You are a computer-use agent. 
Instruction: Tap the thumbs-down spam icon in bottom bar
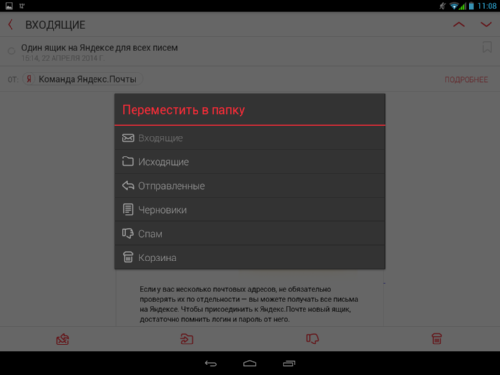312,339
